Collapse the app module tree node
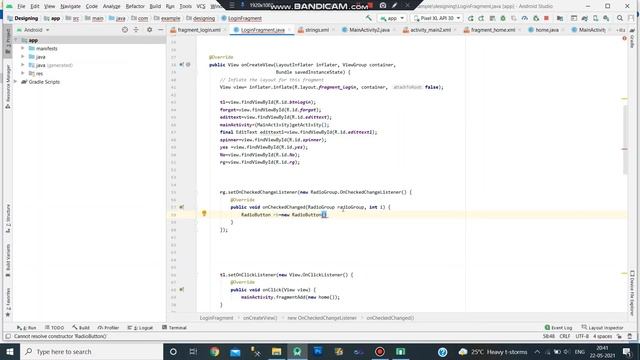 point(16,40)
